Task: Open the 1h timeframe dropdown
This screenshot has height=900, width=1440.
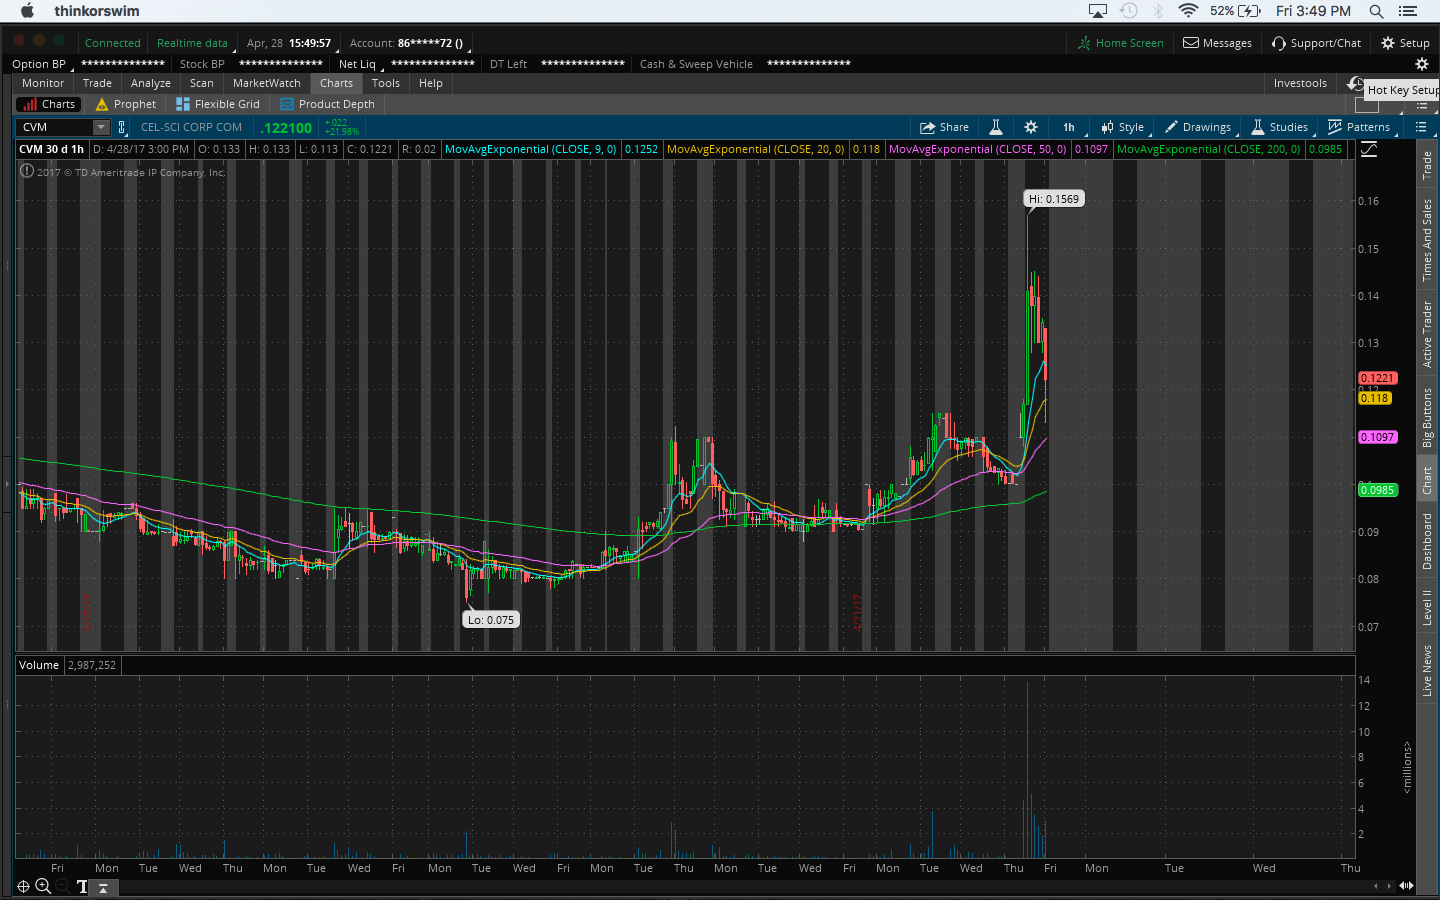Action: click(1069, 127)
